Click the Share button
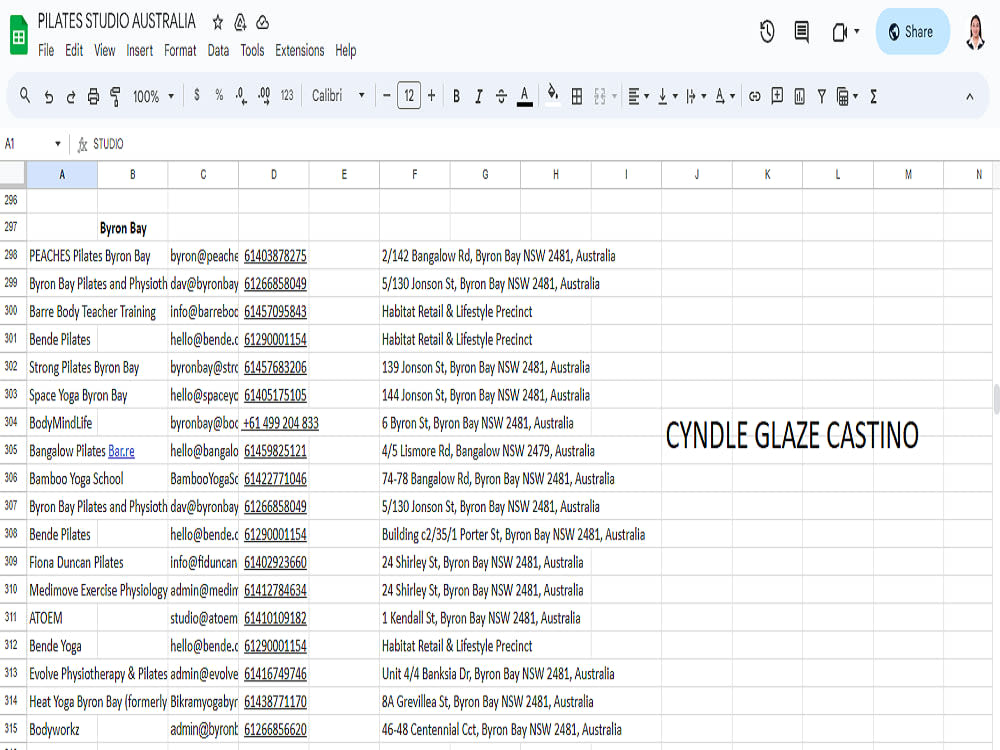This screenshot has width=1000, height=750. [x=913, y=31]
